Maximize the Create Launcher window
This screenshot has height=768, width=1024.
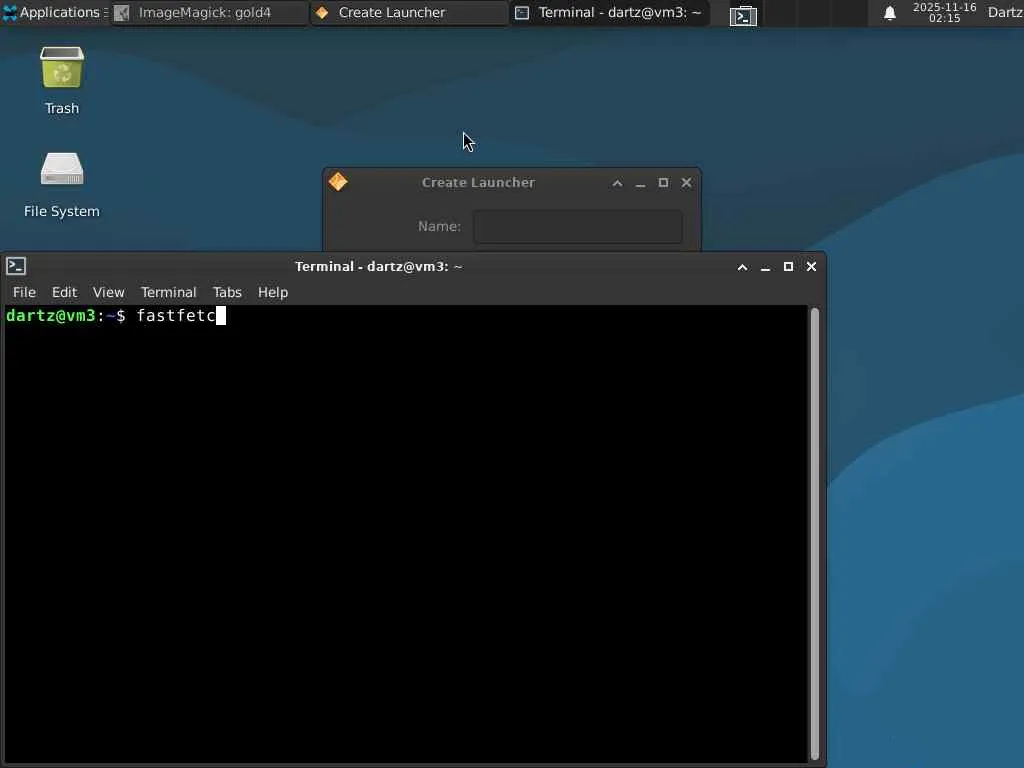coord(664,183)
